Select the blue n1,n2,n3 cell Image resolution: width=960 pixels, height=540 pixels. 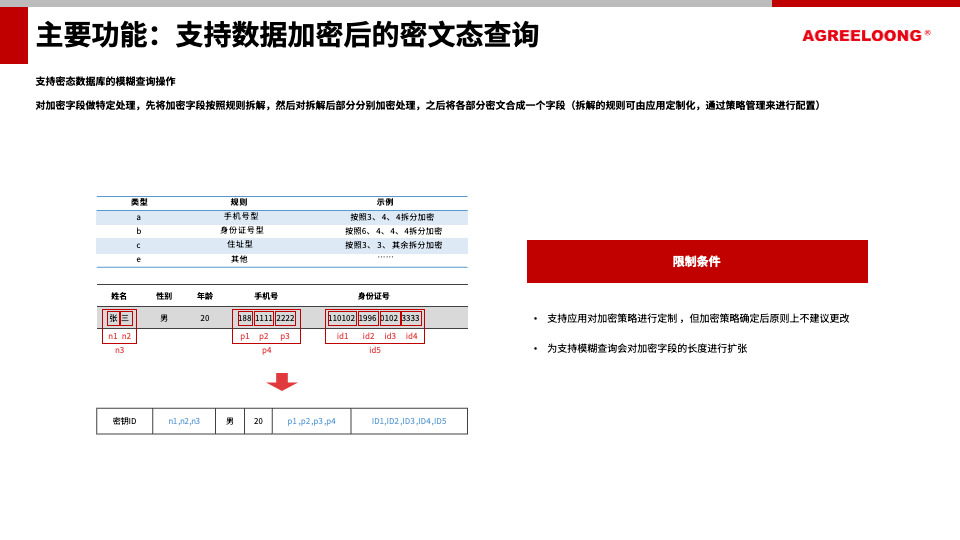click(184, 421)
